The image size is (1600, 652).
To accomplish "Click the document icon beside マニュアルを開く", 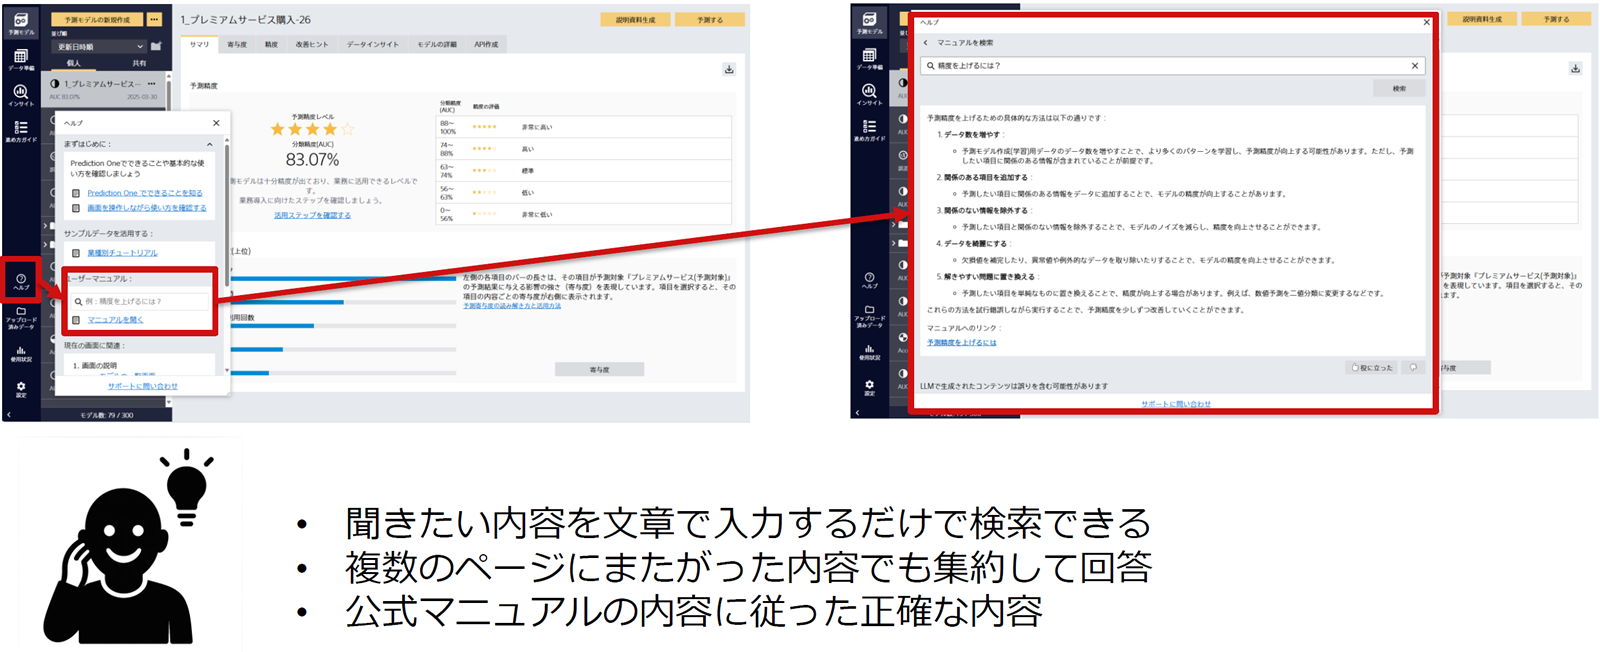I will point(76,320).
